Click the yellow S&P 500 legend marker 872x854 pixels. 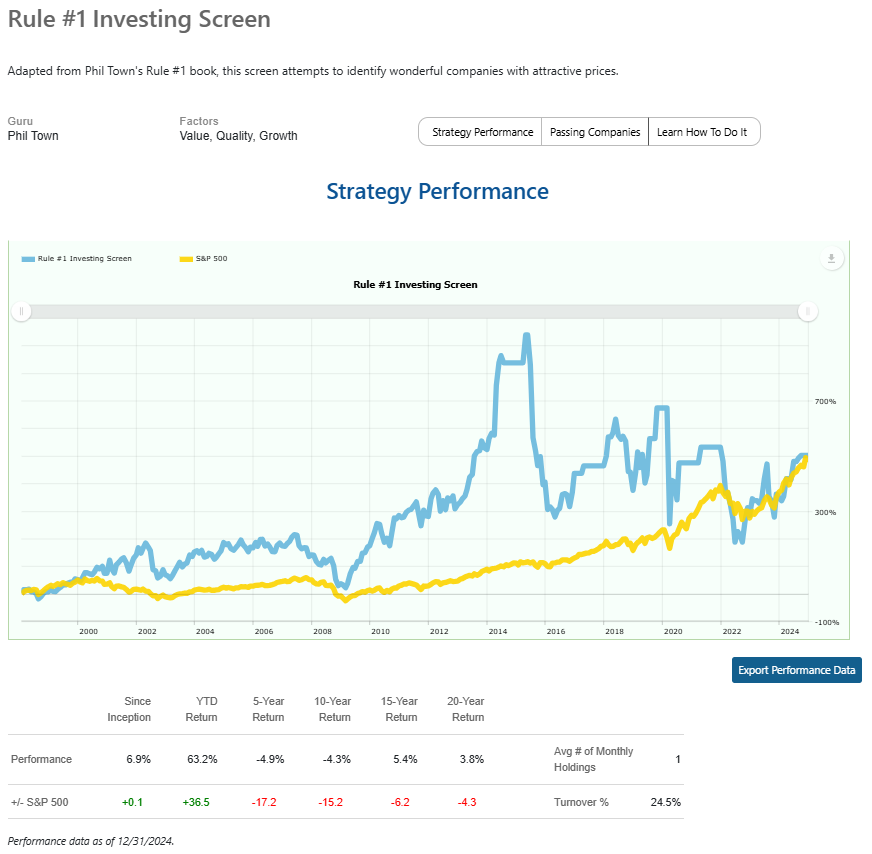(x=186, y=259)
